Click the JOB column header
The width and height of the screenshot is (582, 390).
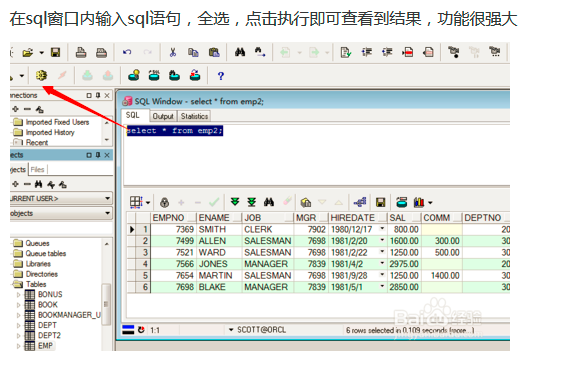click(x=268, y=218)
